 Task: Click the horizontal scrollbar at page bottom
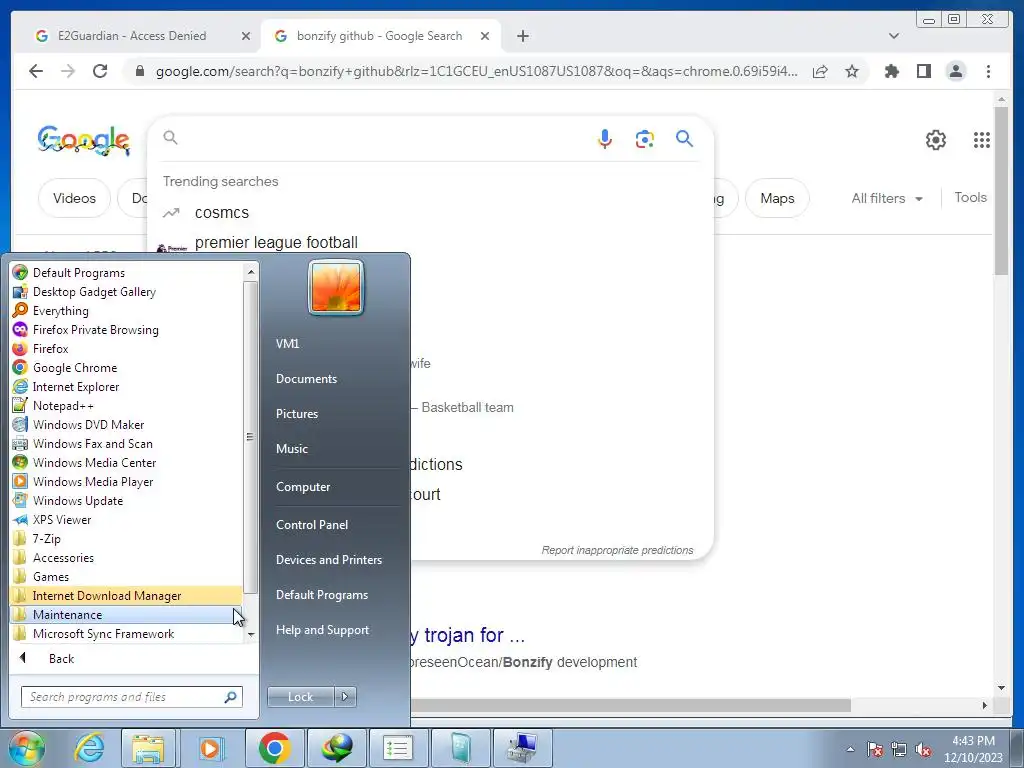tap(630, 705)
